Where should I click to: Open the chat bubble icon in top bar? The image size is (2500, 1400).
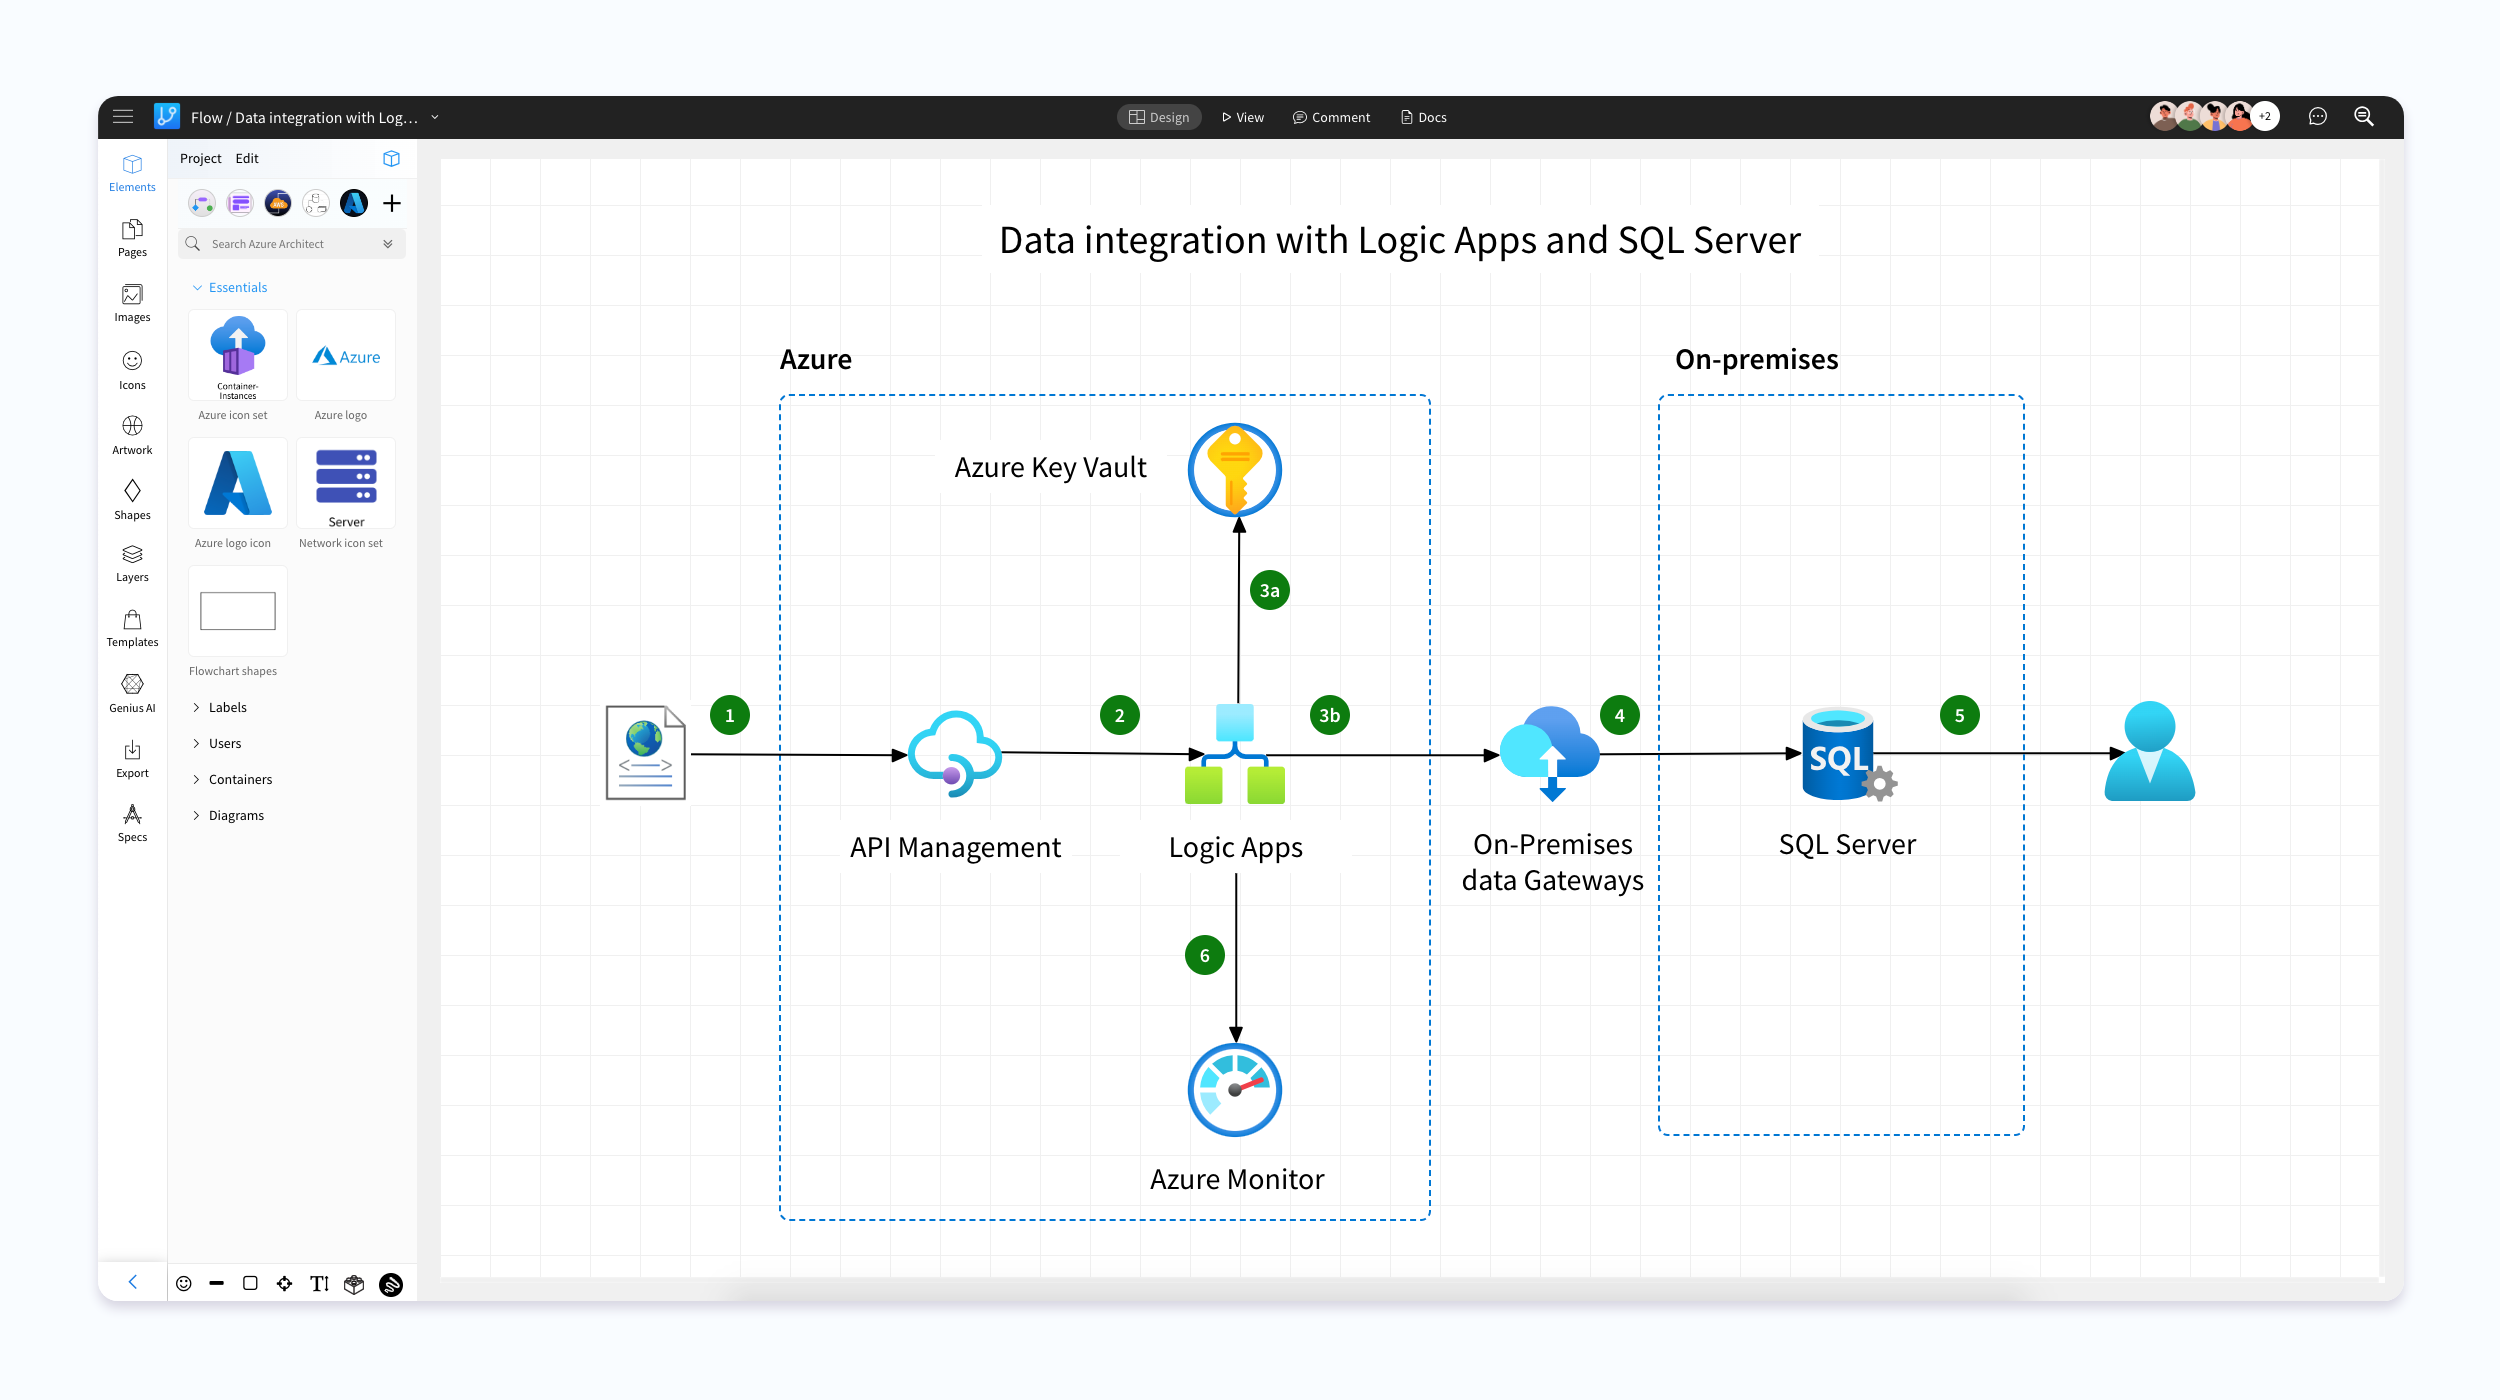(x=2317, y=117)
